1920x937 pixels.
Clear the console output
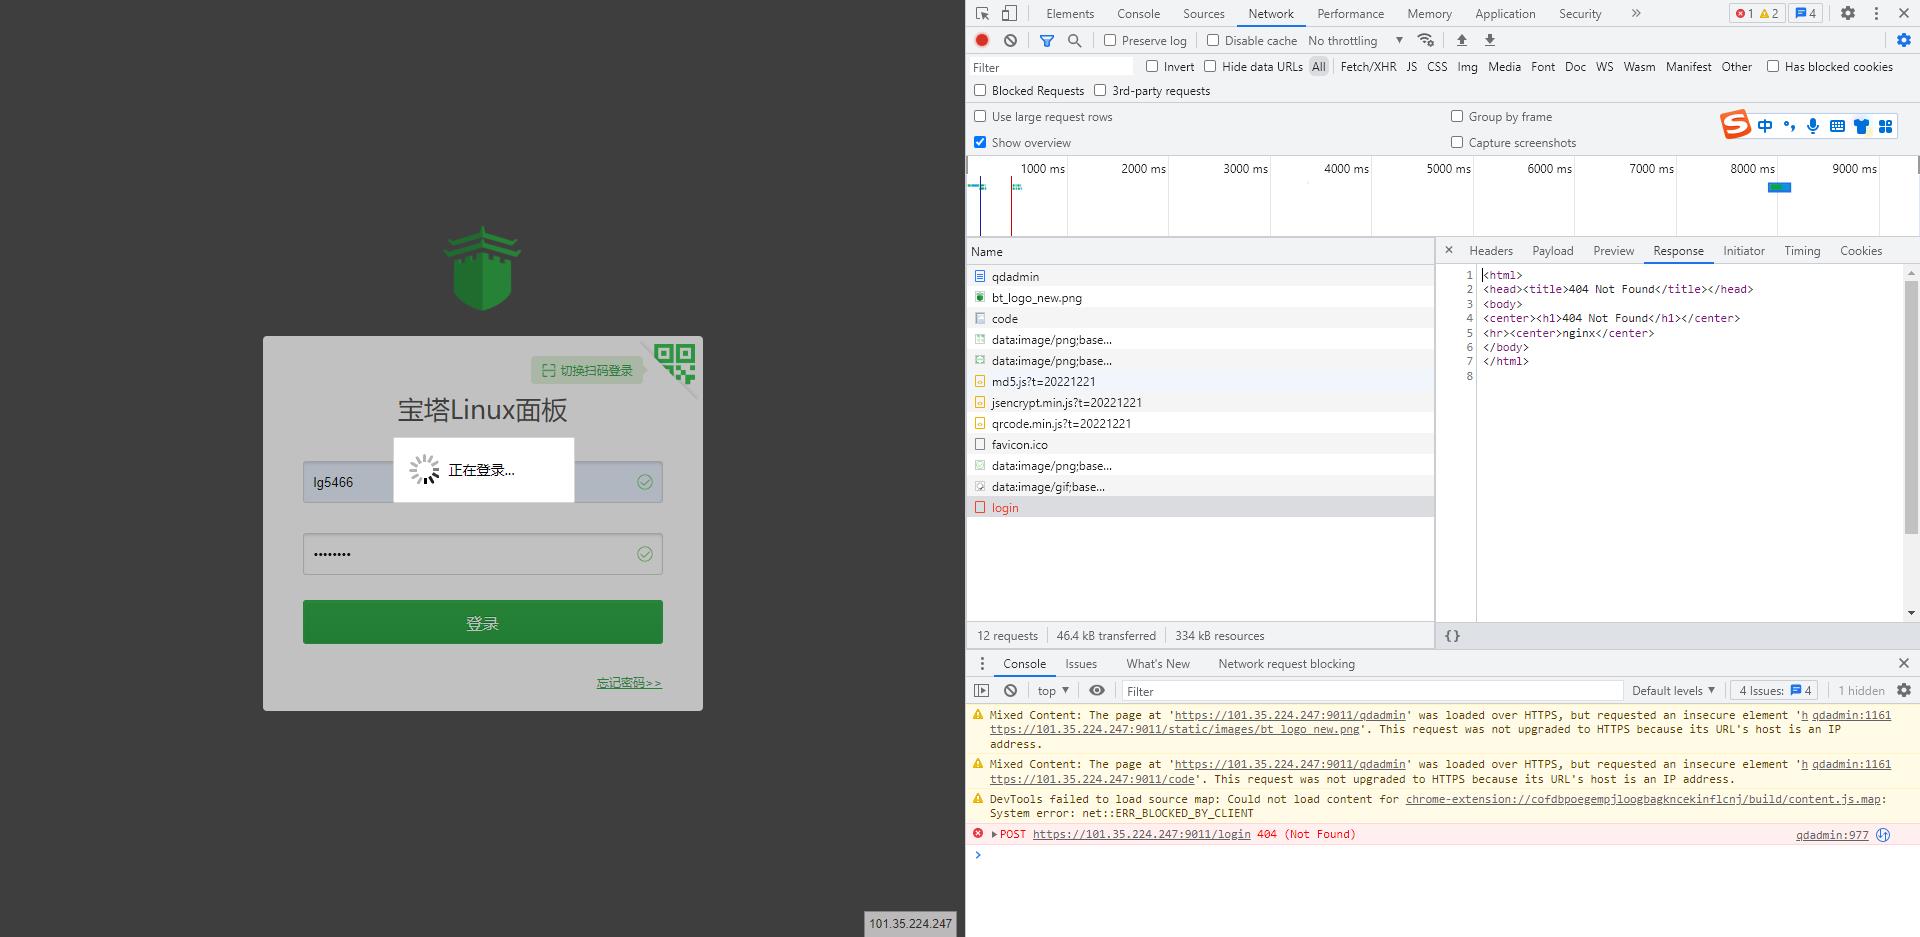[1011, 691]
